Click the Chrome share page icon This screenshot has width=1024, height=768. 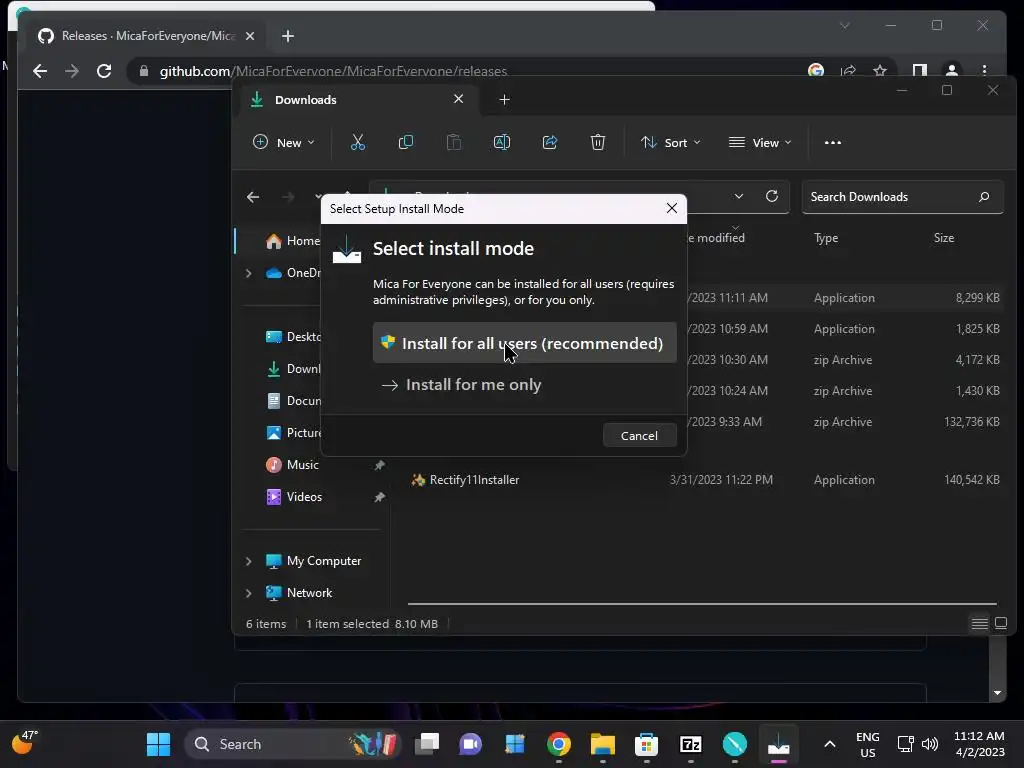848,71
